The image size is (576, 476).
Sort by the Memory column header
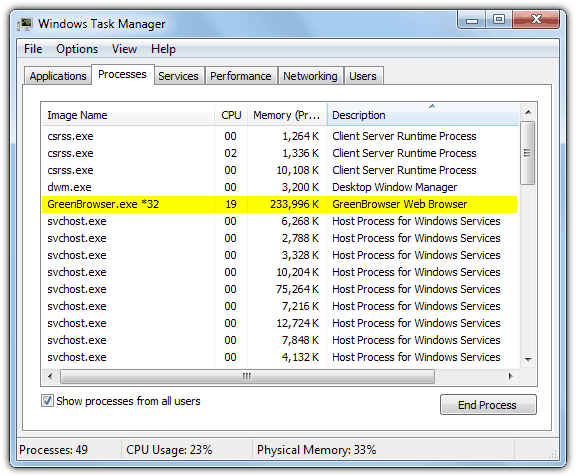point(287,115)
